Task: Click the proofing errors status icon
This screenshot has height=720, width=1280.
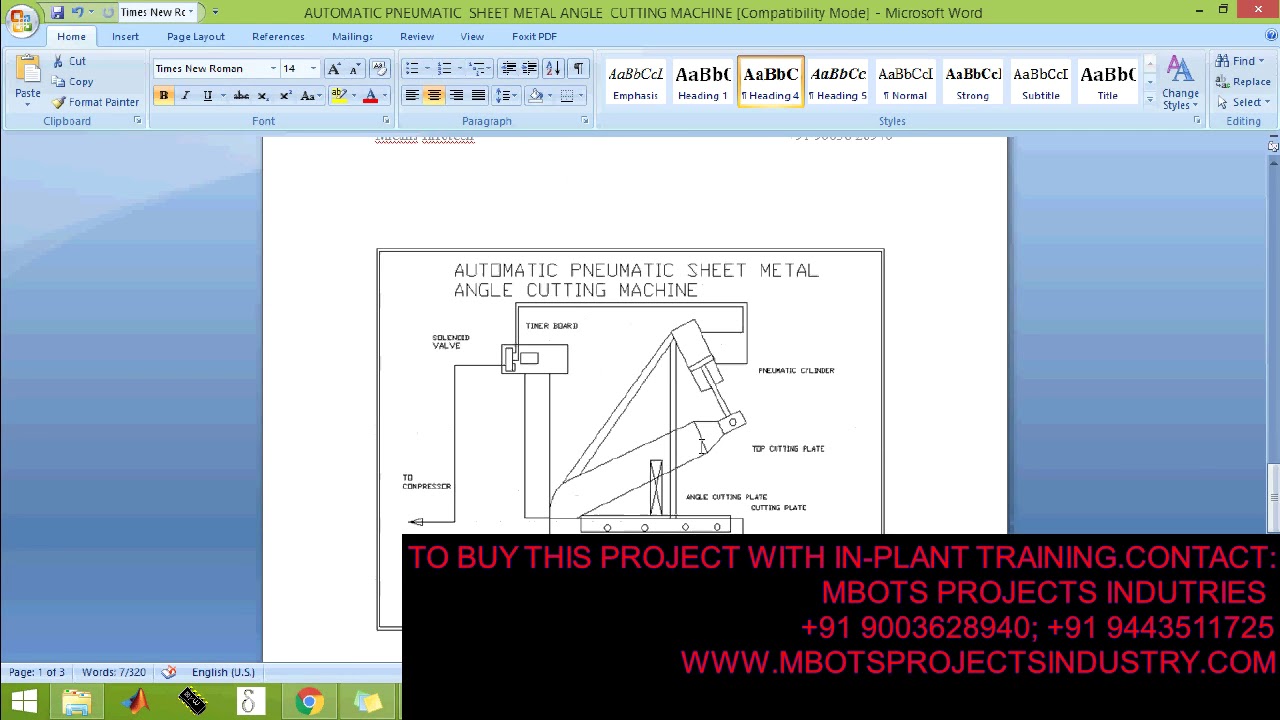Action: click(169, 672)
